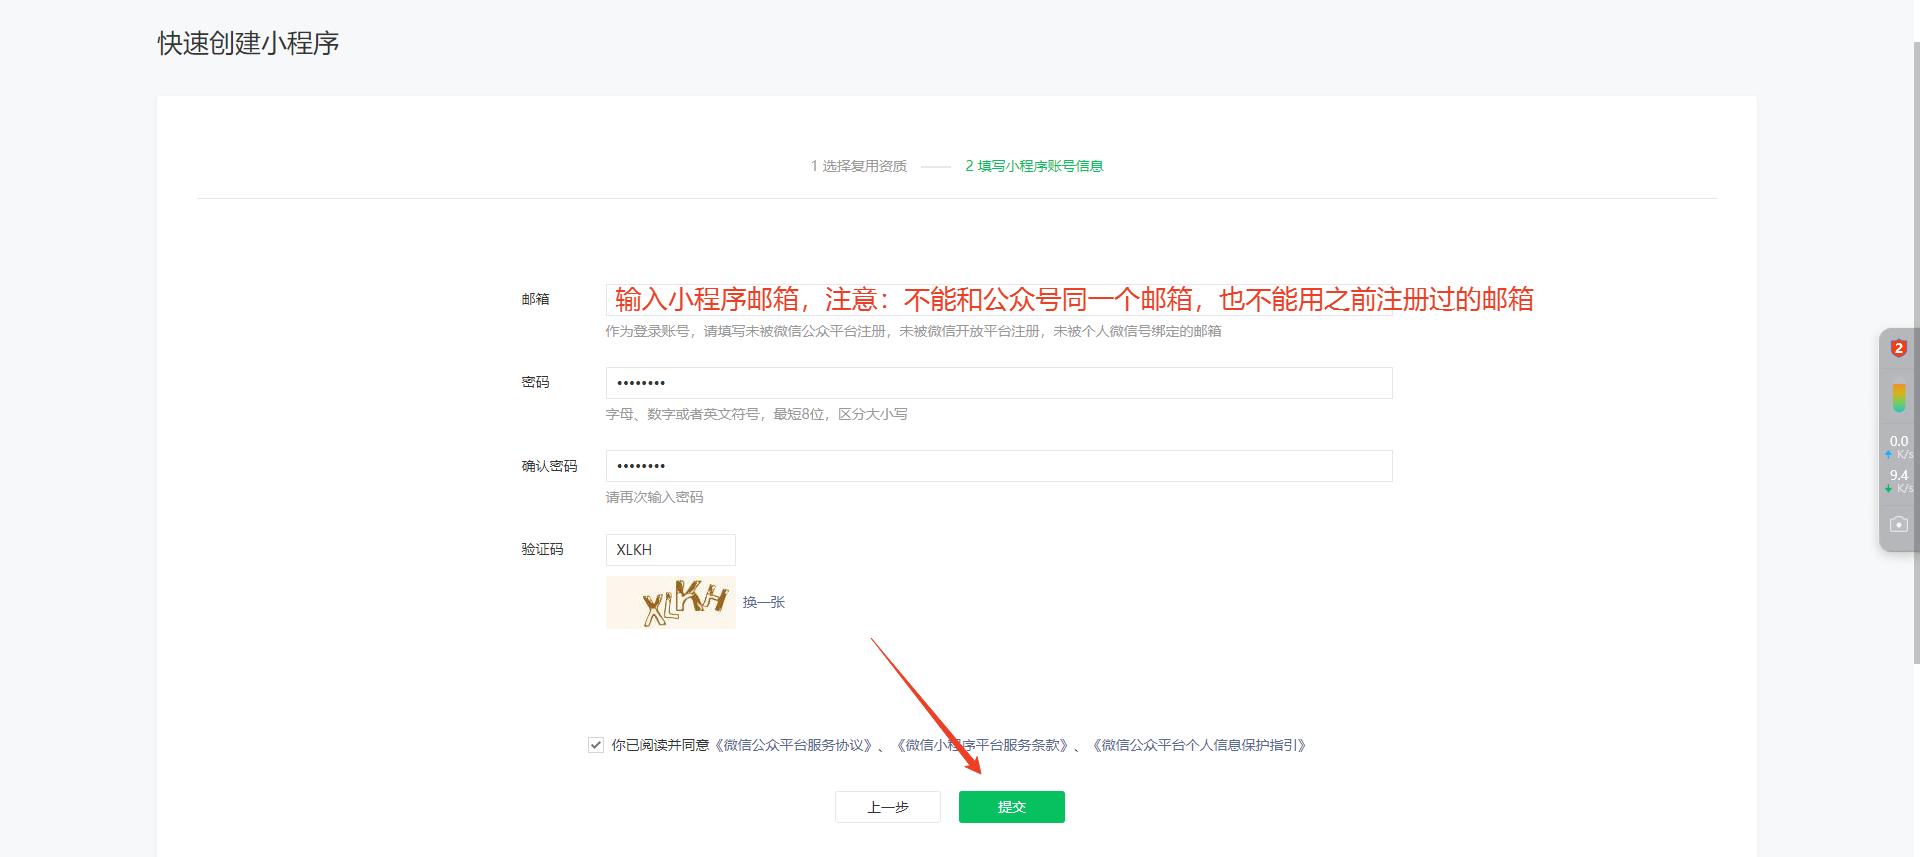Screen dimensions: 1920x857
Task: Click the 密码 field label
Action: 535,382
